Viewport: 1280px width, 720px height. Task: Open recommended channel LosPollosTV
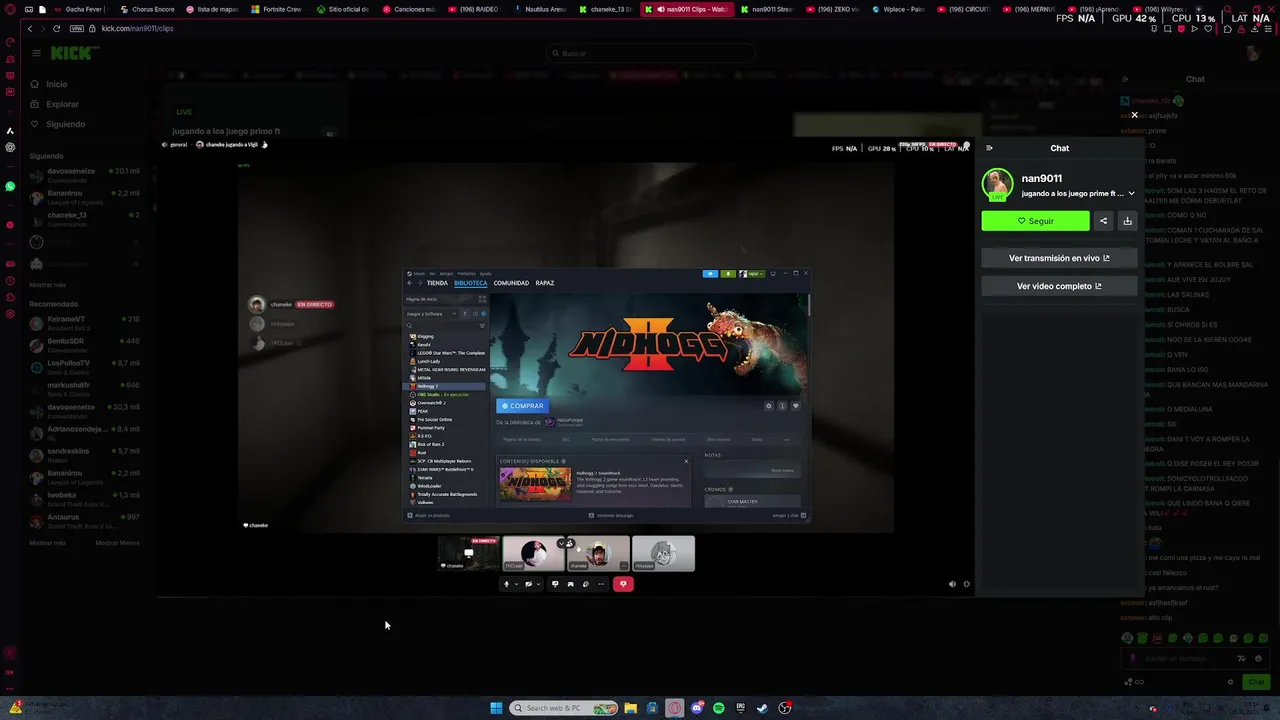[85, 367]
